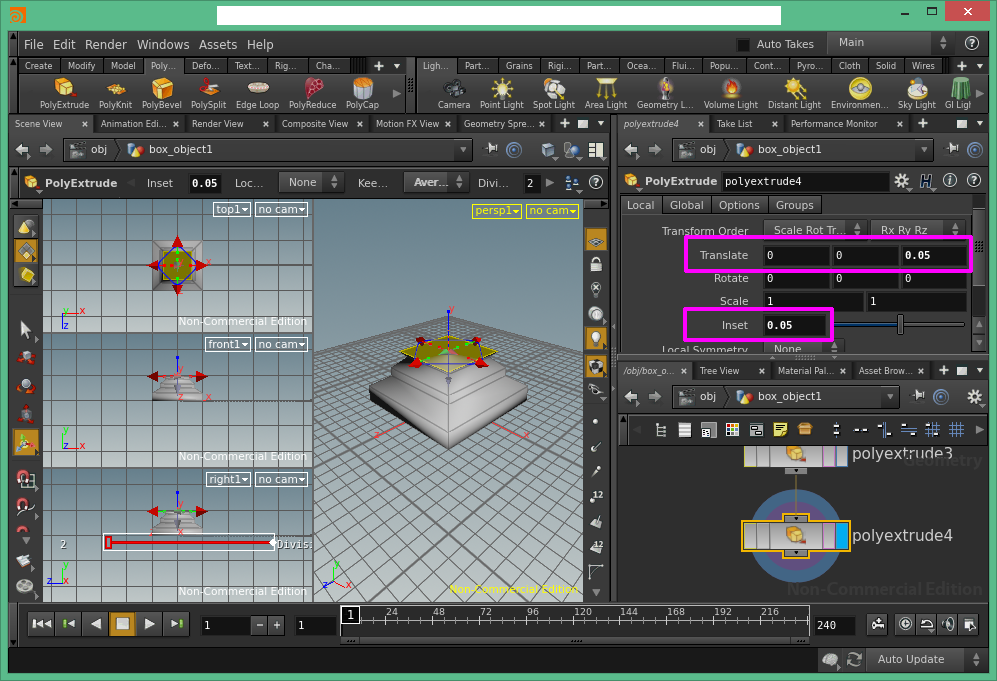Add a Geometry Light from the shelf
This screenshot has width=997, height=681.
click(665, 93)
